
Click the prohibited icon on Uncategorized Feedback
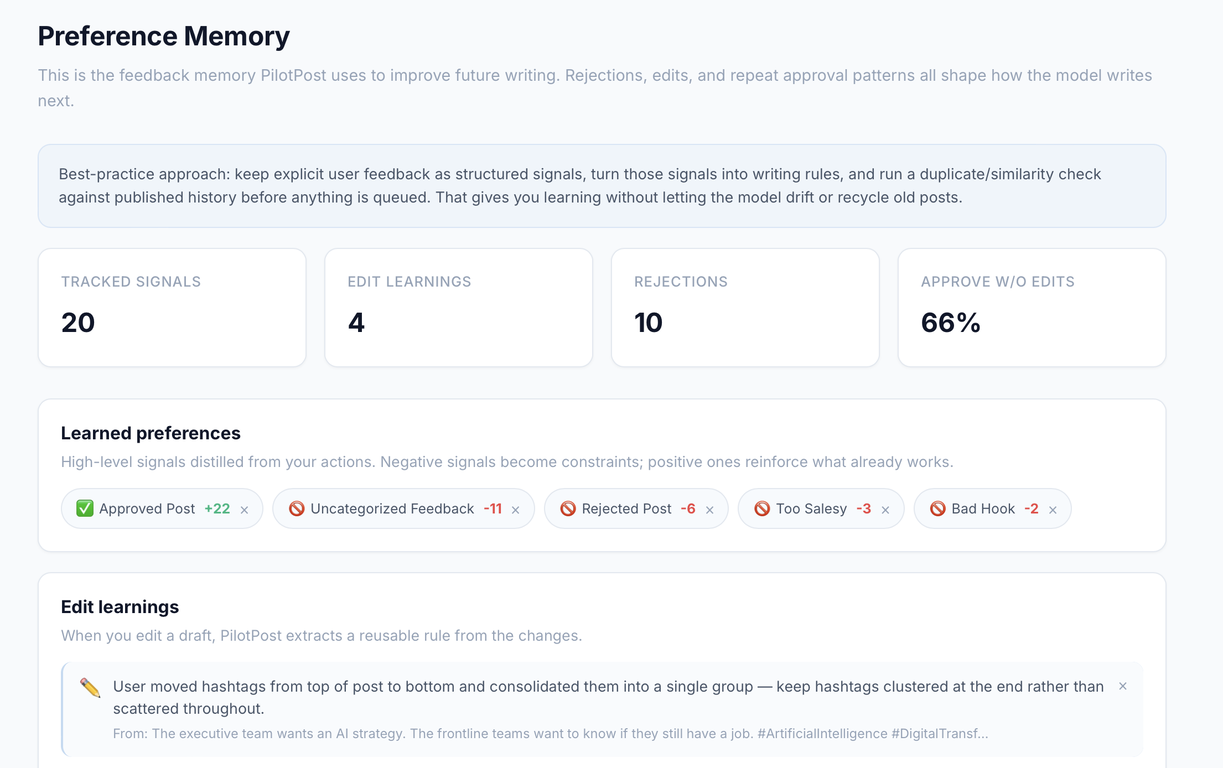click(296, 509)
